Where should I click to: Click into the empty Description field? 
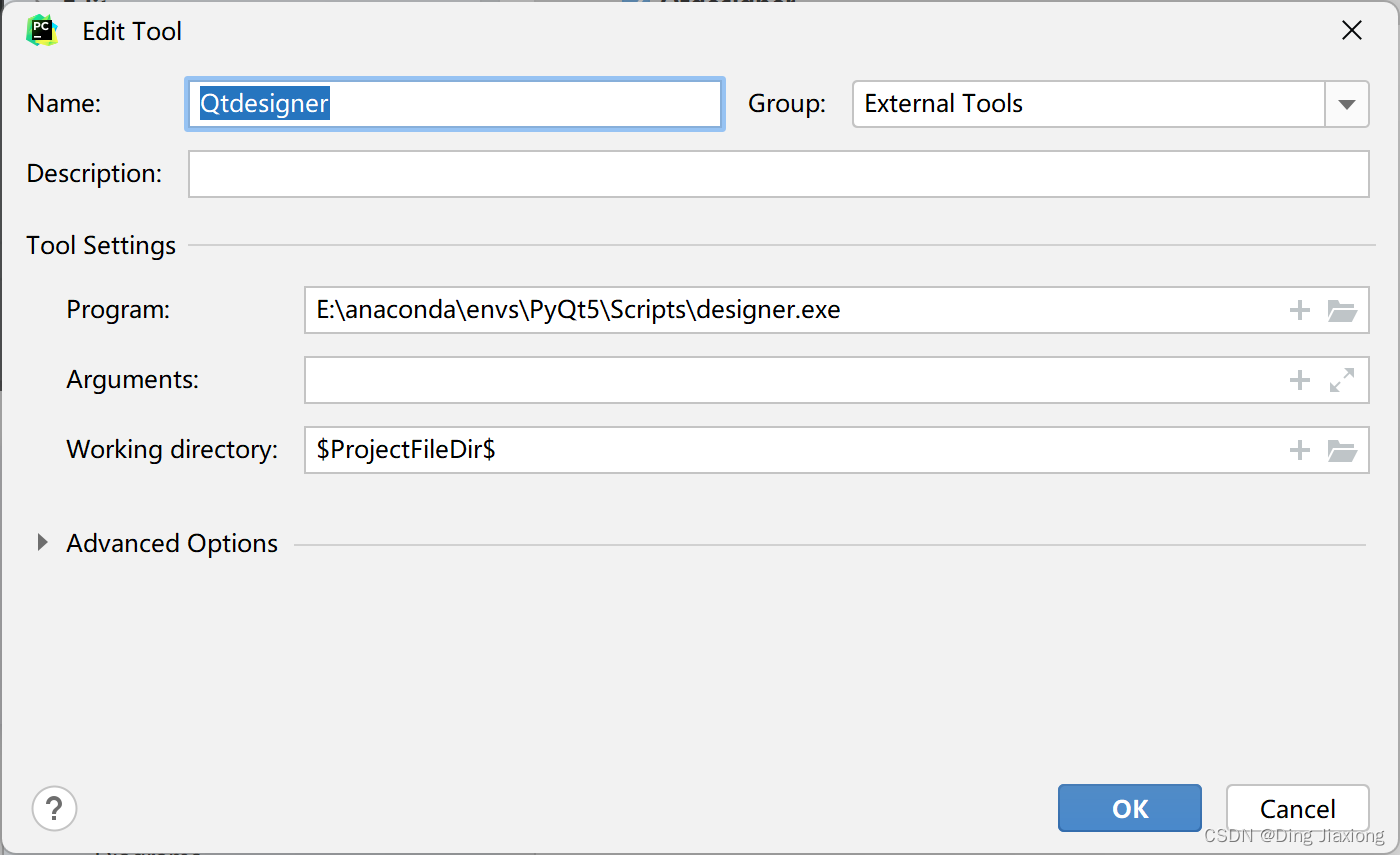point(778,174)
